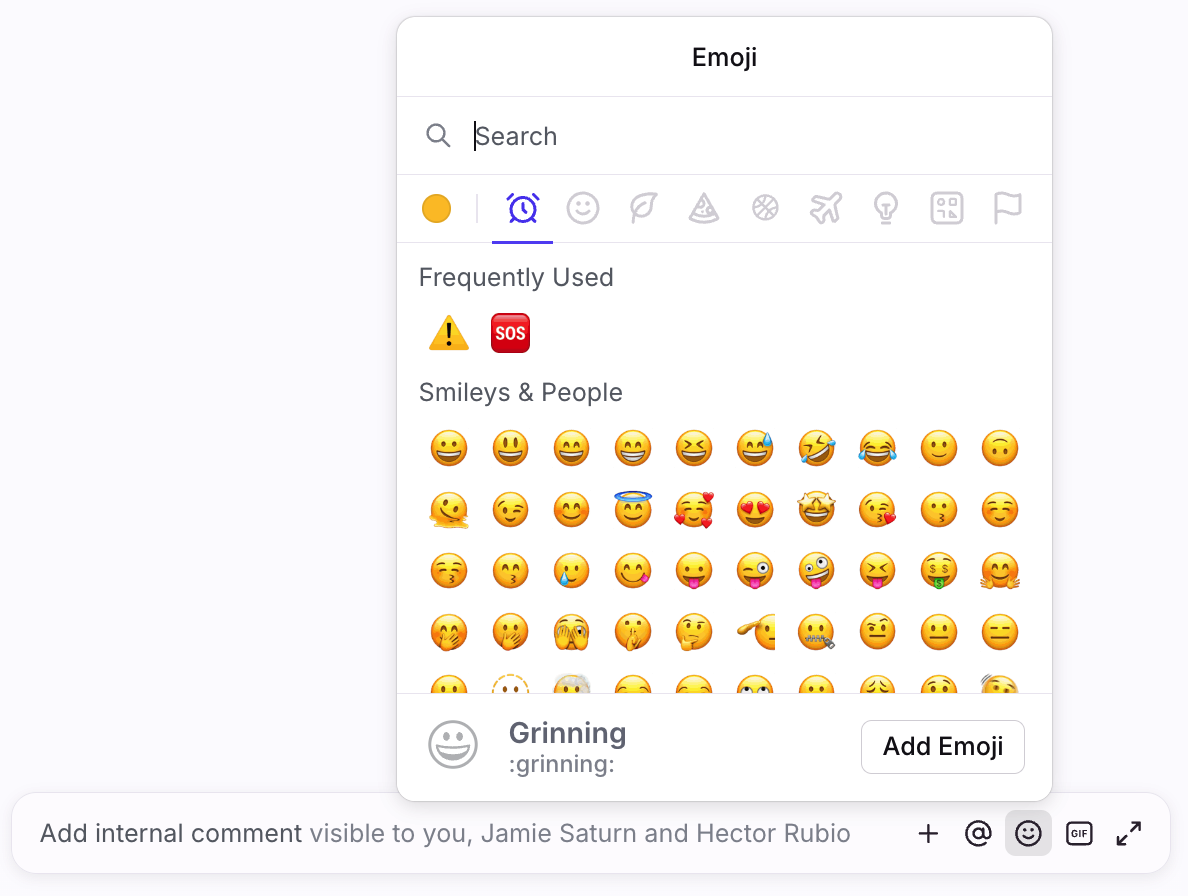Expand the comment editor to full size

click(x=1129, y=833)
